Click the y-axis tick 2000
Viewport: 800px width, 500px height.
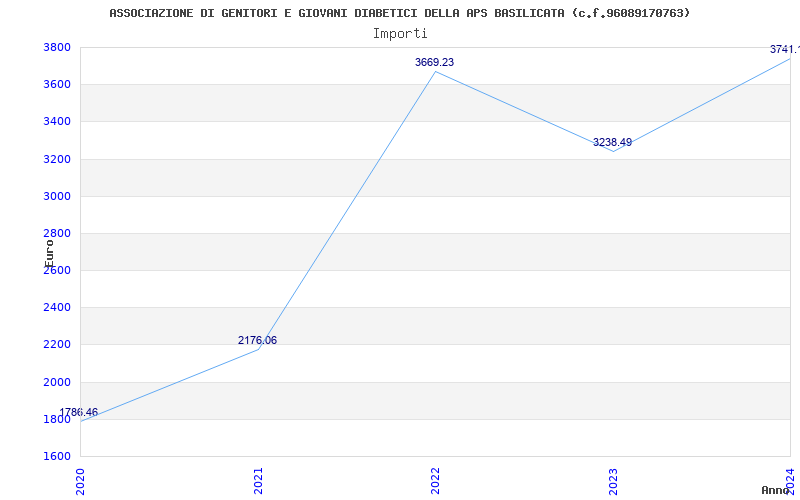pos(55,382)
